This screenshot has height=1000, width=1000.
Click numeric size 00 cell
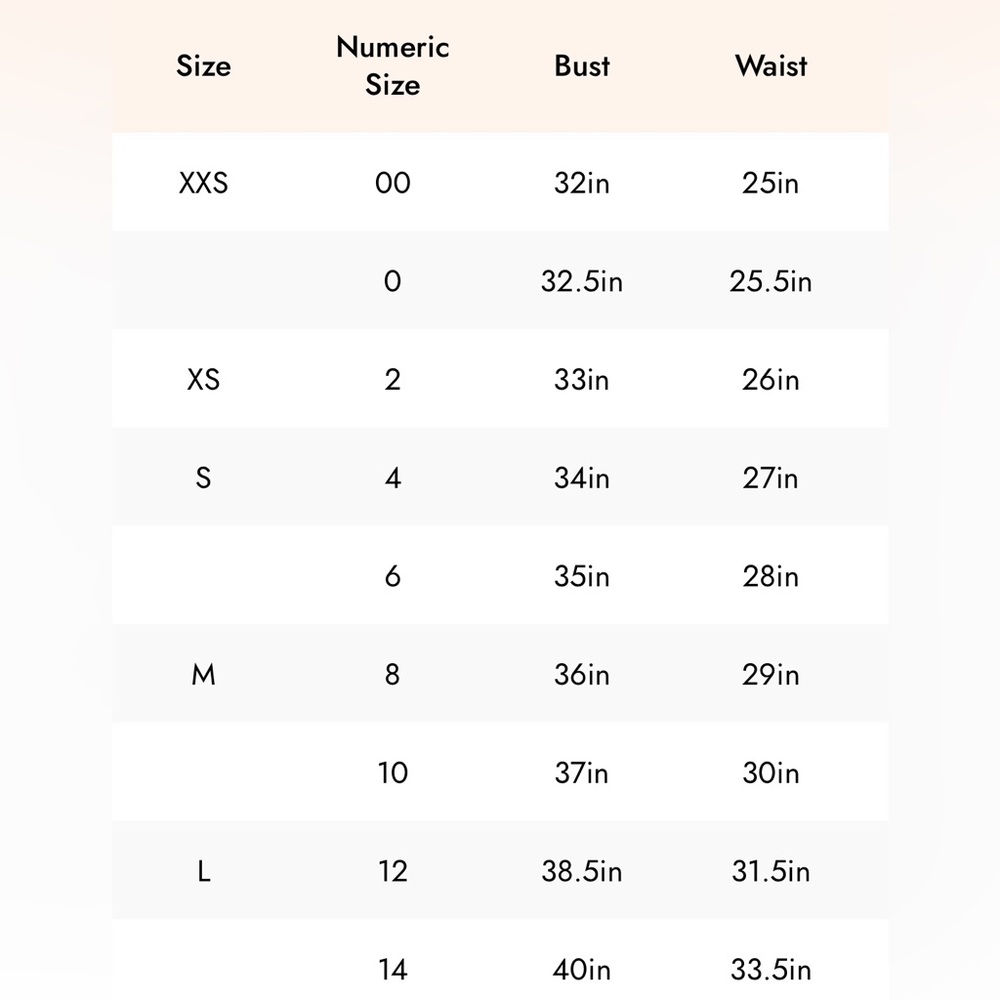pos(393,183)
